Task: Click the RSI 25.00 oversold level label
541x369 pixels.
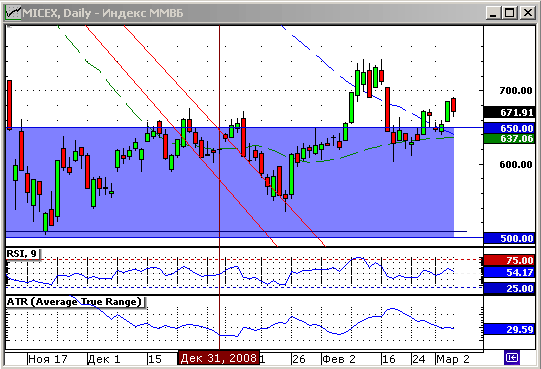Action: click(509, 288)
